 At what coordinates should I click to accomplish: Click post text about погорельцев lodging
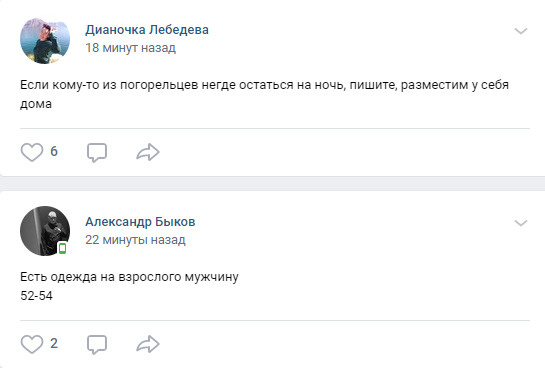click(x=265, y=94)
